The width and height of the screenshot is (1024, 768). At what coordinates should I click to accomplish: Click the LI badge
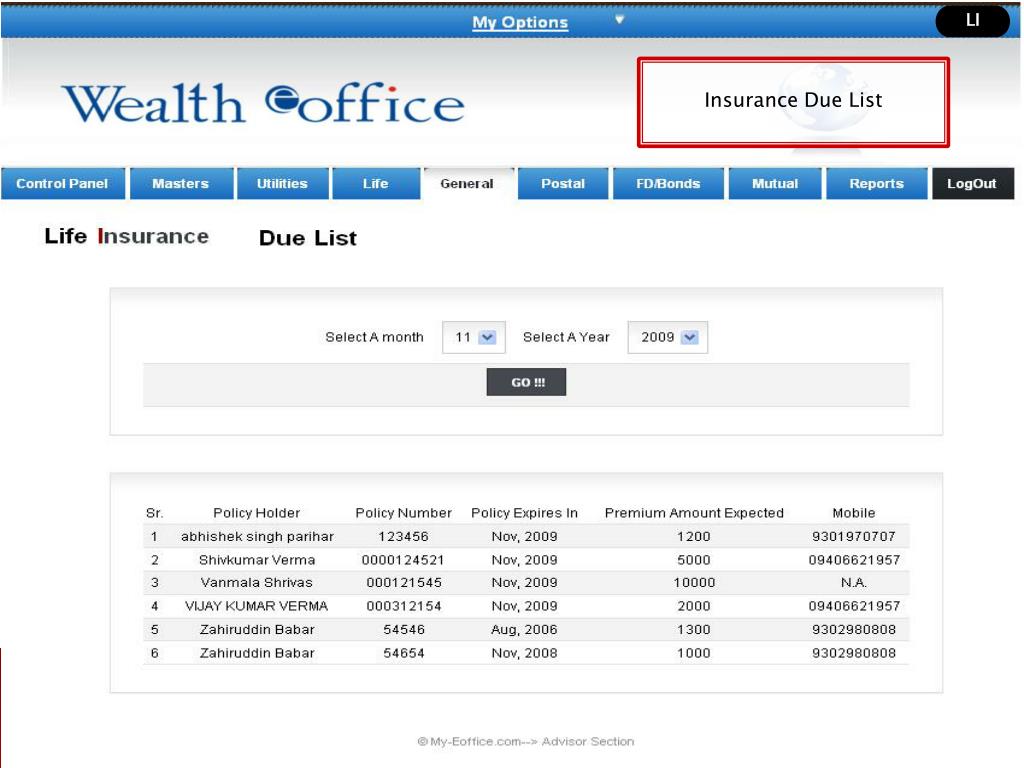(973, 21)
